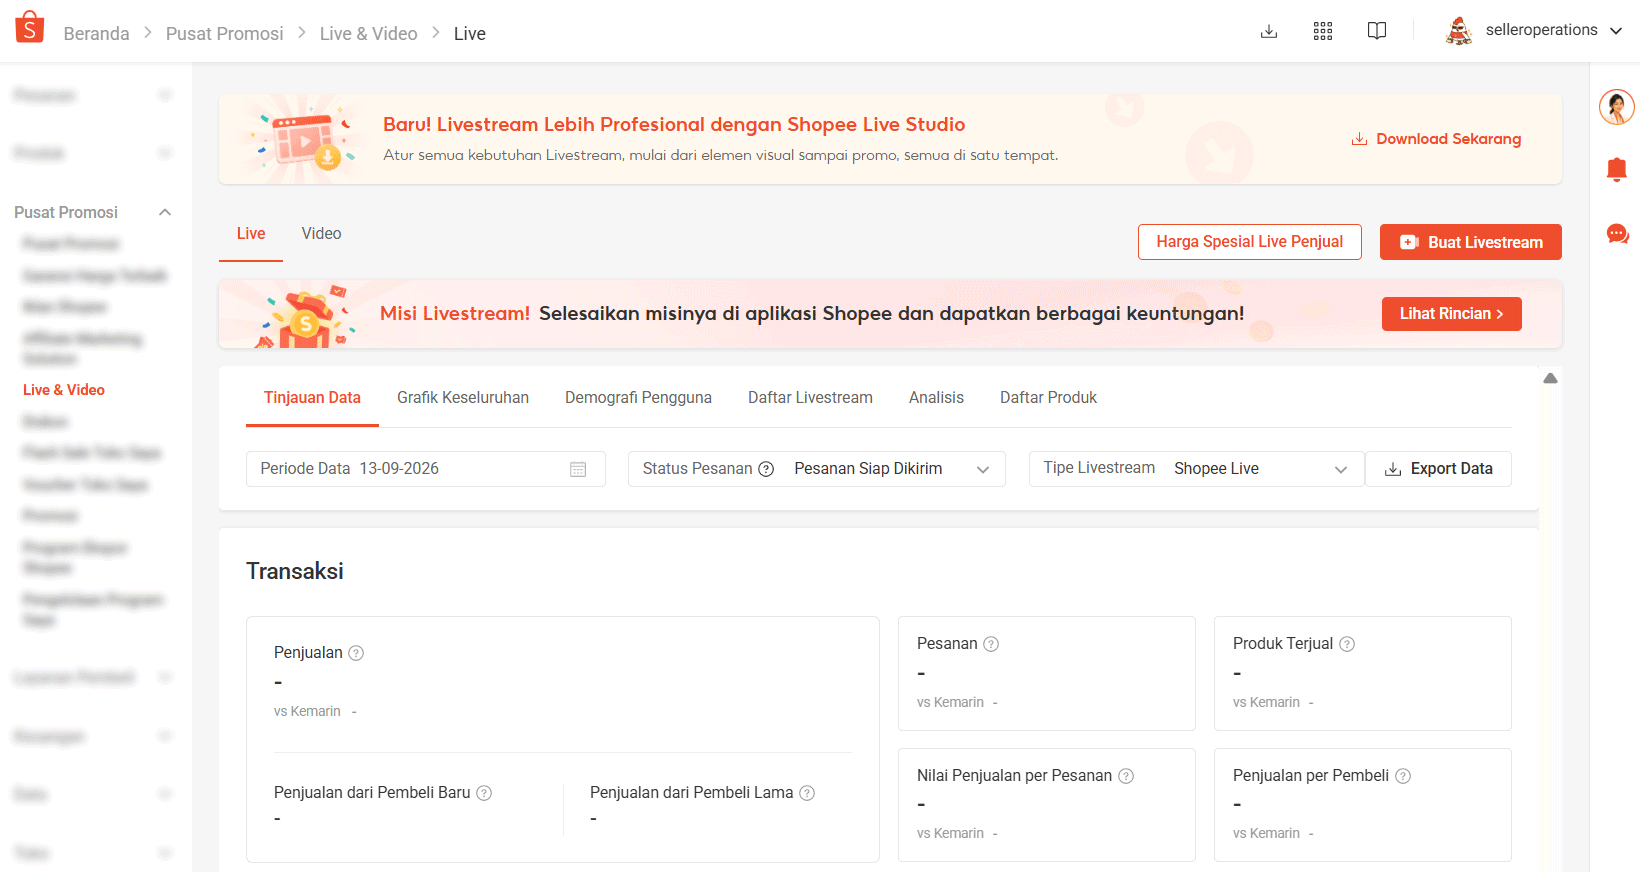This screenshot has width=1640, height=872.
Task: Open the Tipe Livestream dropdown
Action: (x=1197, y=469)
